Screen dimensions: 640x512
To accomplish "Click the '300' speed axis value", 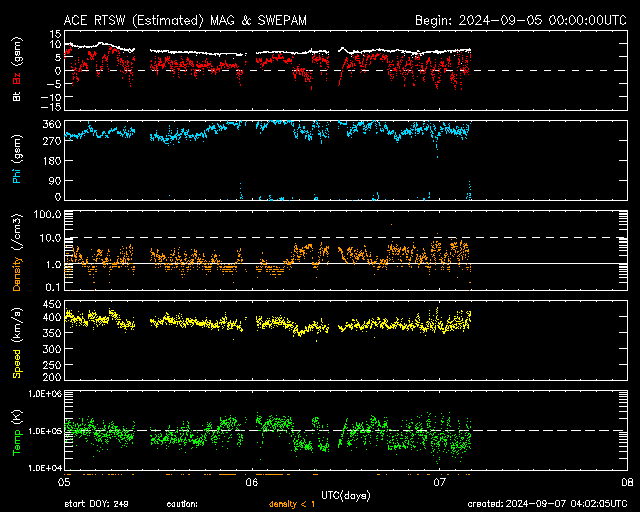I will [52, 349].
